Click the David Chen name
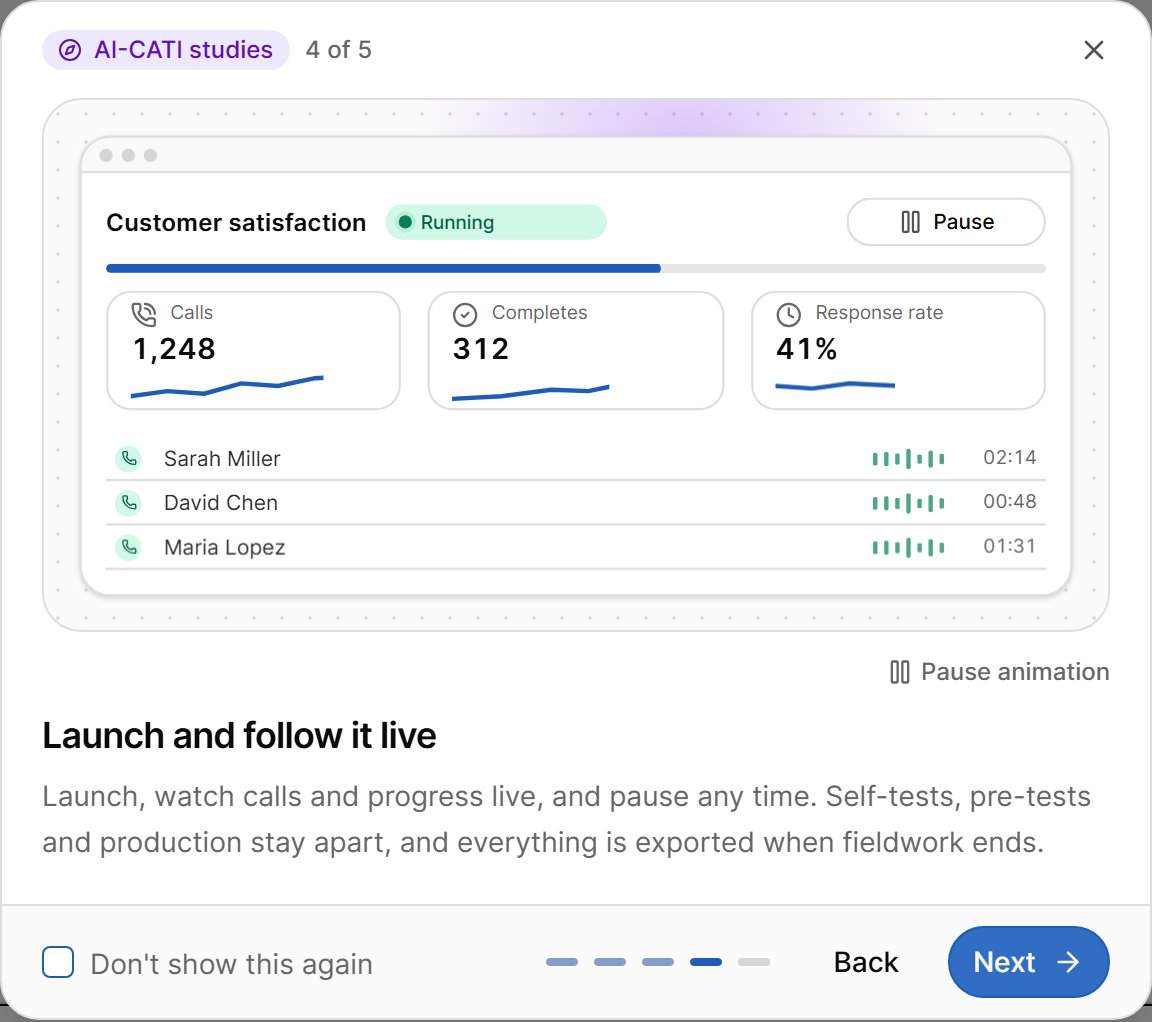Screen dimensions: 1152x1022 pos(220,503)
